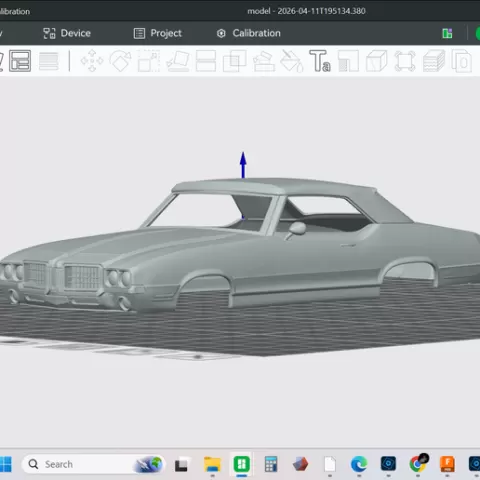Image resolution: width=480 pixels, height=480 pixels.
Task: Select the Support Painting tool
Action: click(x=264, y=61)
